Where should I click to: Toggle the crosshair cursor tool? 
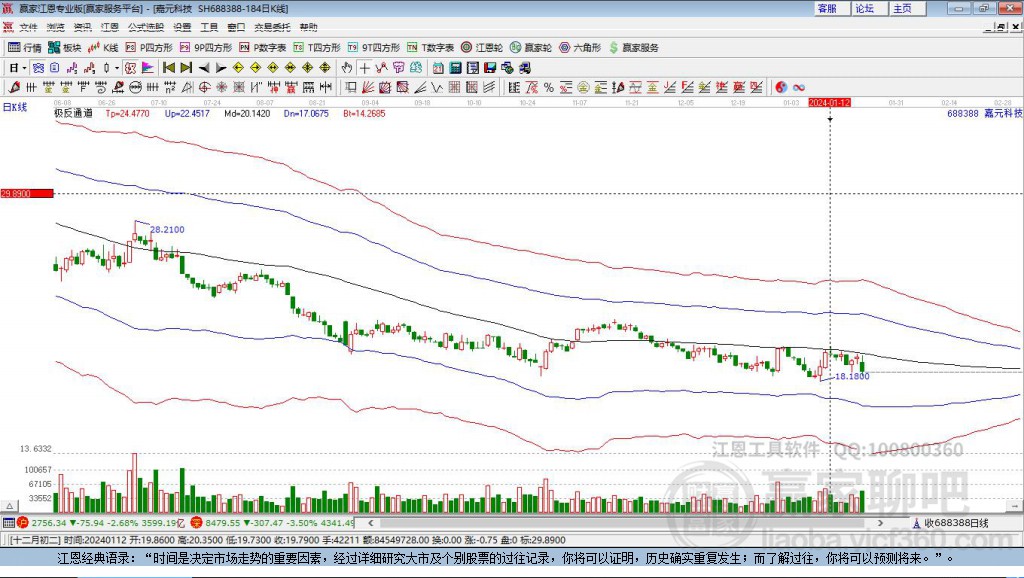(365, 67)
